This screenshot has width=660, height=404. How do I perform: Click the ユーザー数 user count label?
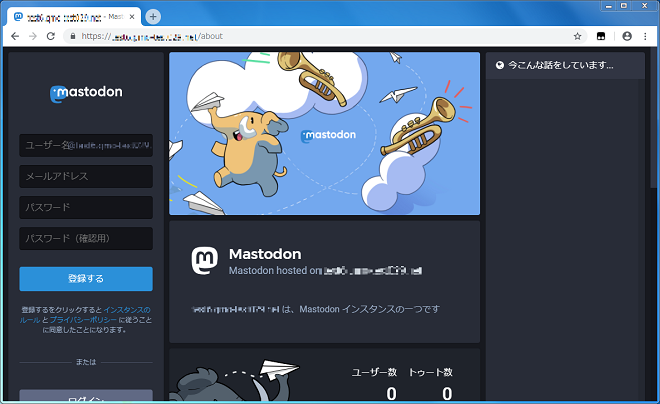374,372
